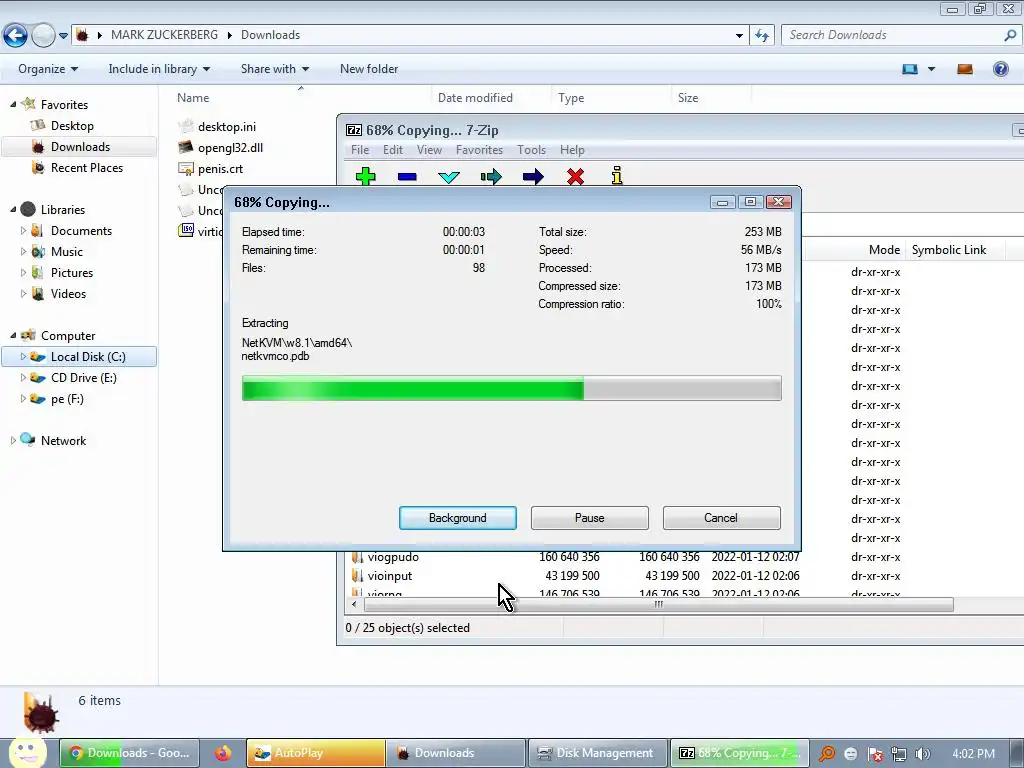The width and height of the screenshot is (1024, 768).
Task: Sort by the Date modified column header
Action: pyautogui.click(x=475, y=97)
